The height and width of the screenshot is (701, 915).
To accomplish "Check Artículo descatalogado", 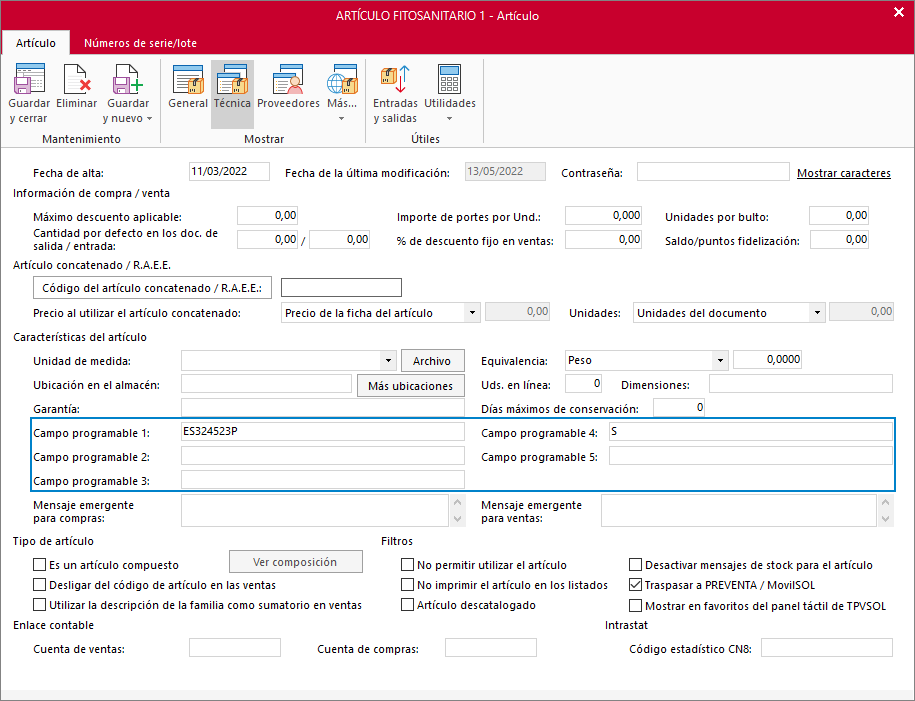I will [x=407, y=605].
